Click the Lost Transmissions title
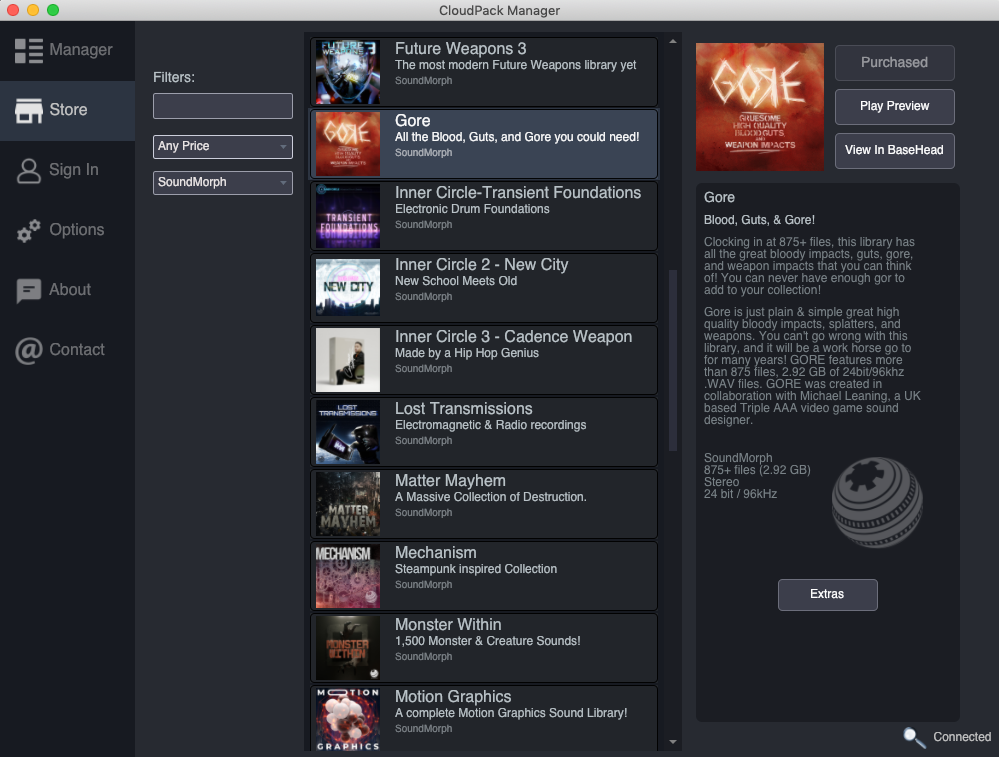This screenshot has height=757, width=999. 464,408
